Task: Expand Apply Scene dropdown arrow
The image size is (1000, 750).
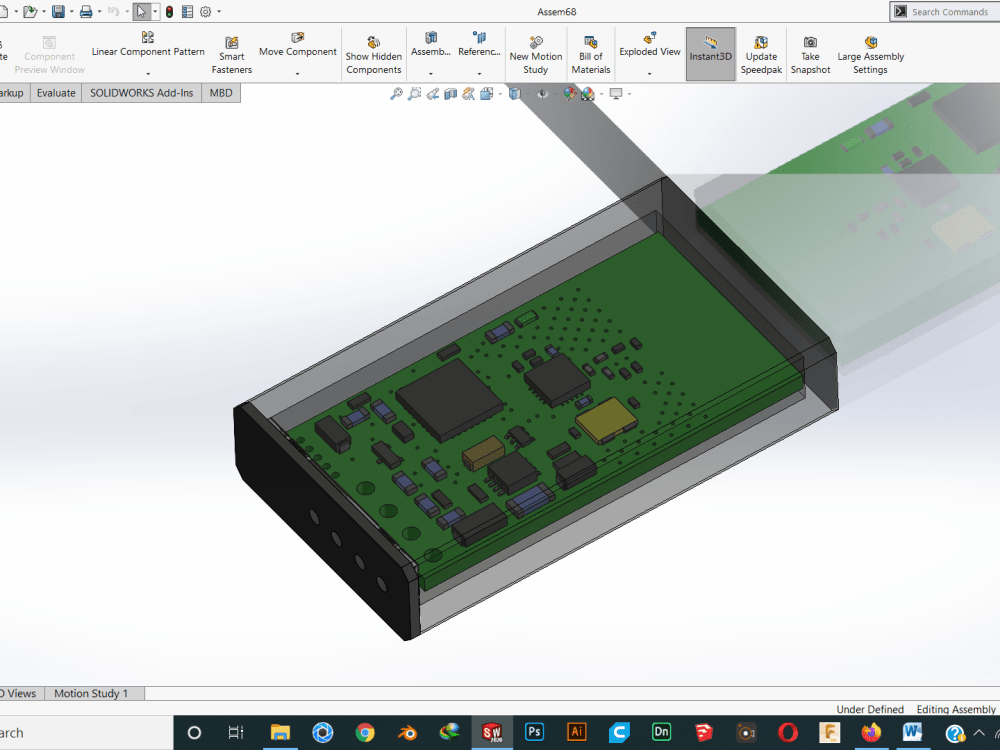Action: [601, 94]
